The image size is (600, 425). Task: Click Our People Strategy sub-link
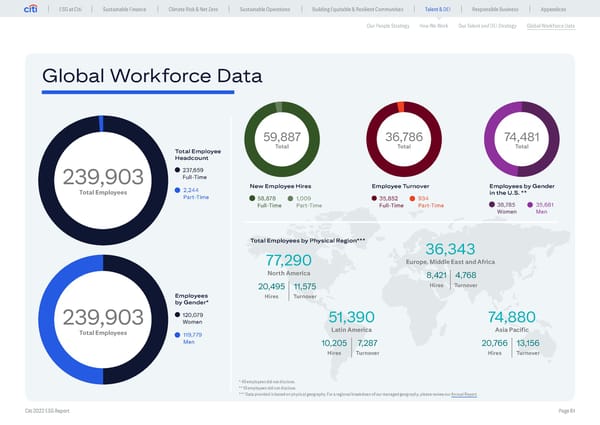[388, 26]
